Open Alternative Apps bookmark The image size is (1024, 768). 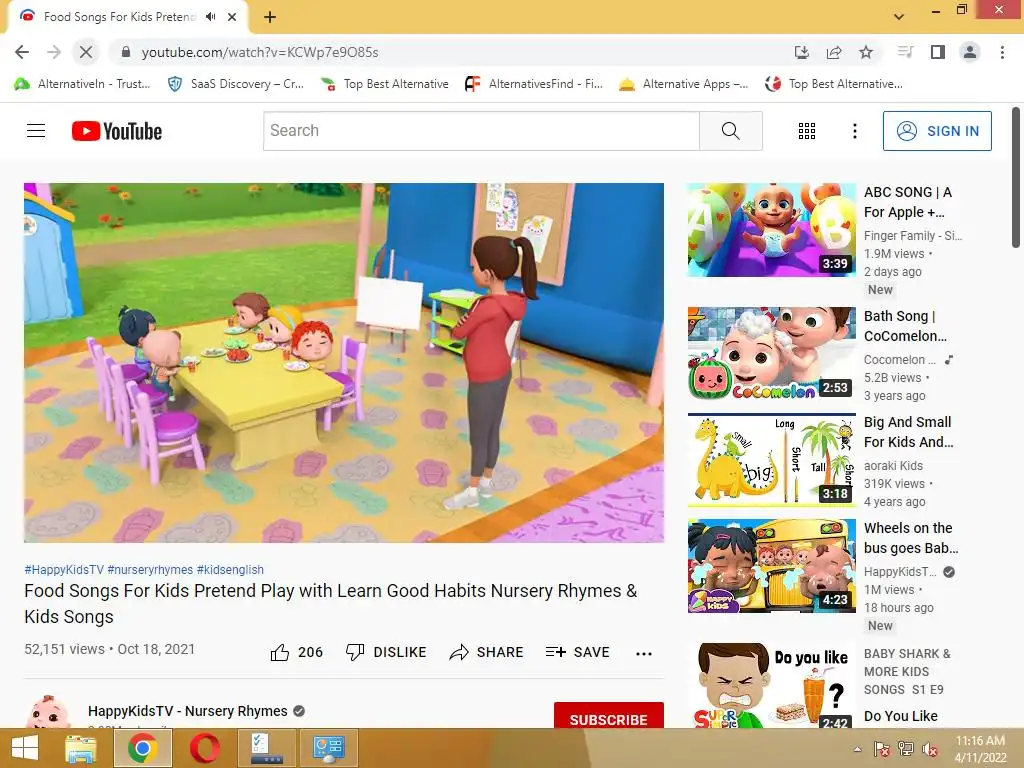pos(684,84)
